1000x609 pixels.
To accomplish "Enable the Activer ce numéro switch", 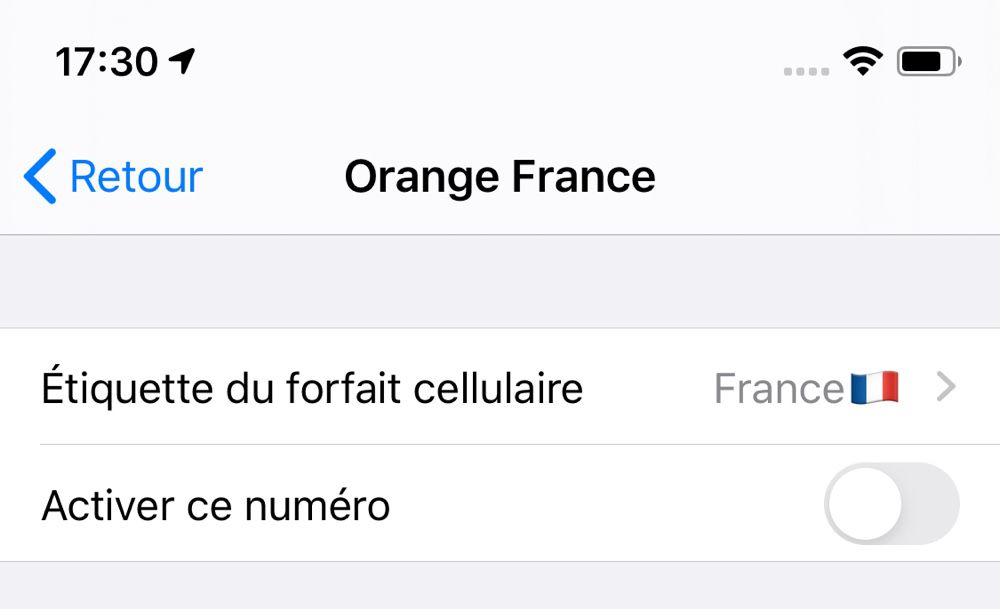I will point(892,504).
